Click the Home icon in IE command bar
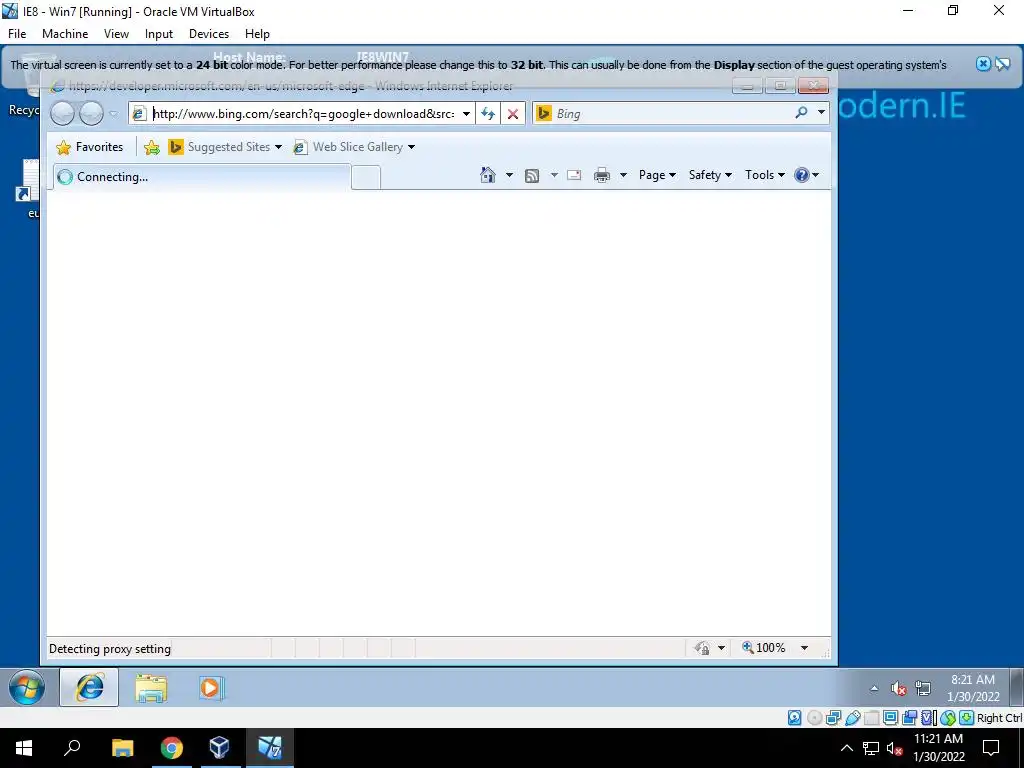Screen dimensions: 1024x768 (x=488, y=175)
